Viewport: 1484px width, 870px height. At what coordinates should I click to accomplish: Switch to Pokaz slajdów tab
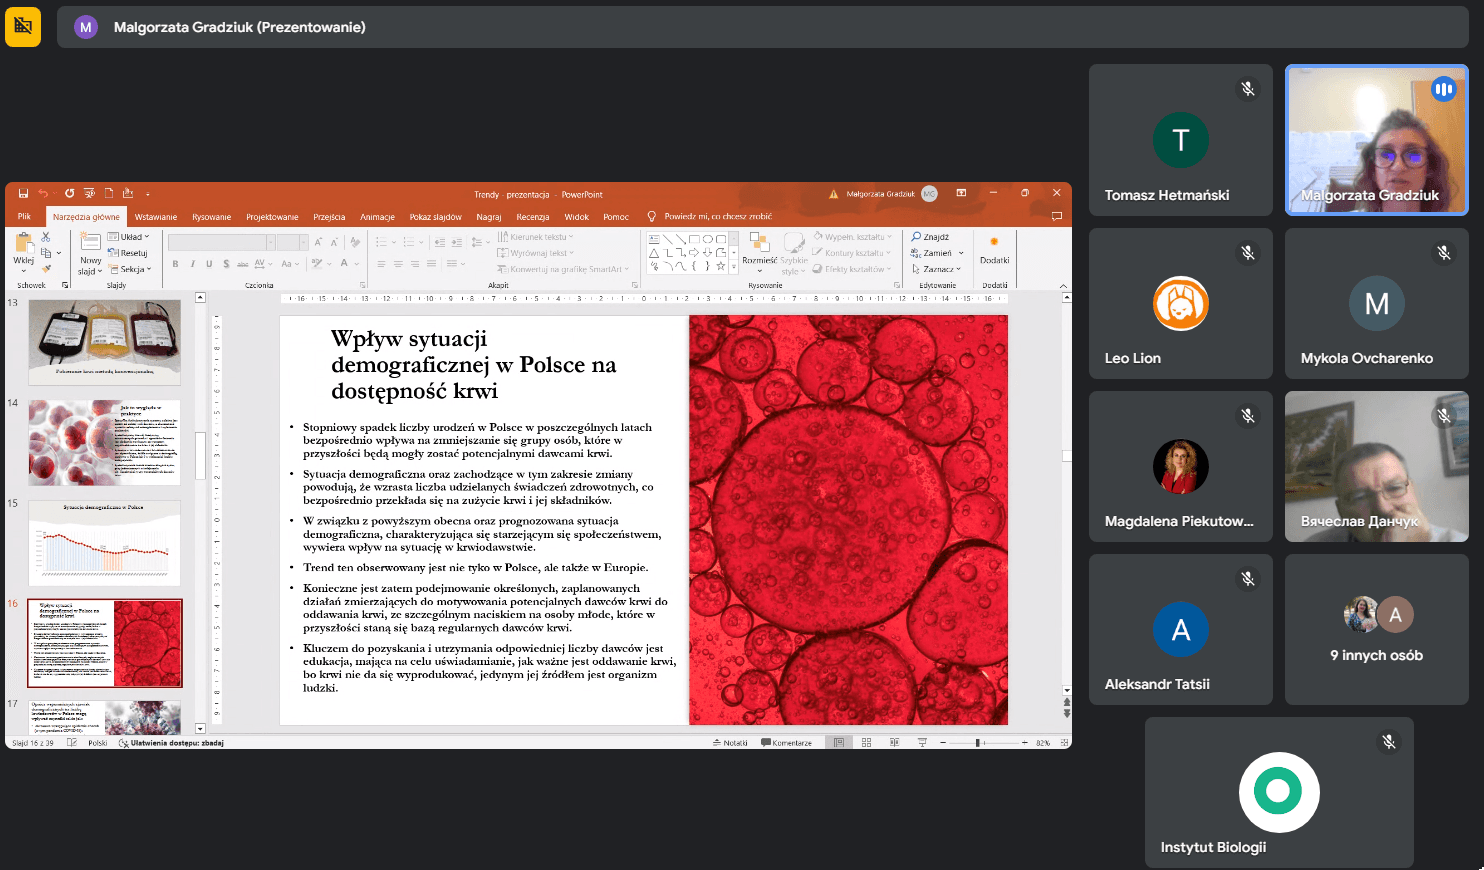pos(435,217)
